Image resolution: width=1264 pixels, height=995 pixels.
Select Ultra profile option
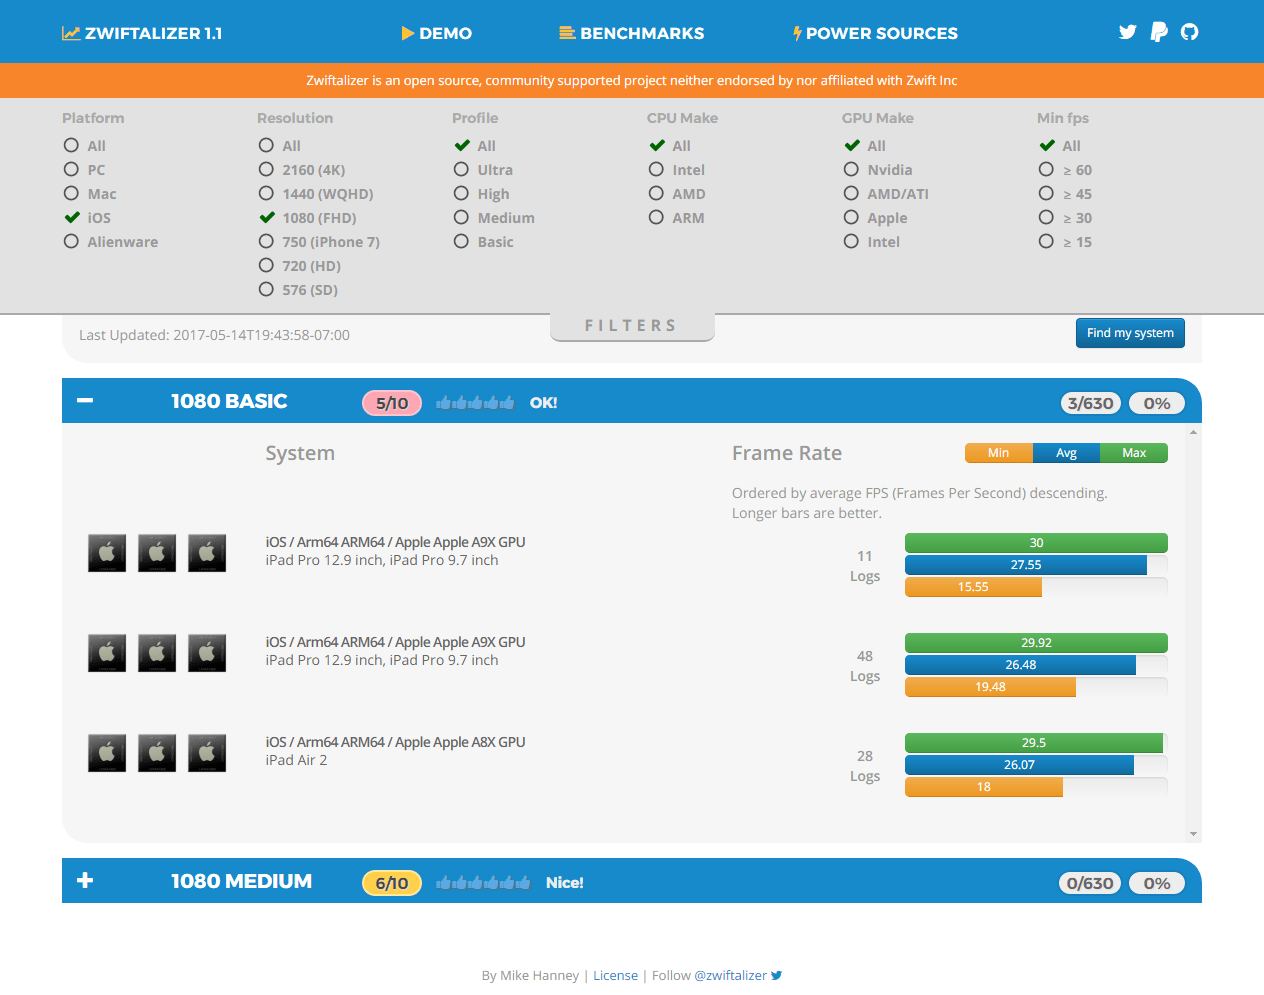tap(483, 170)
